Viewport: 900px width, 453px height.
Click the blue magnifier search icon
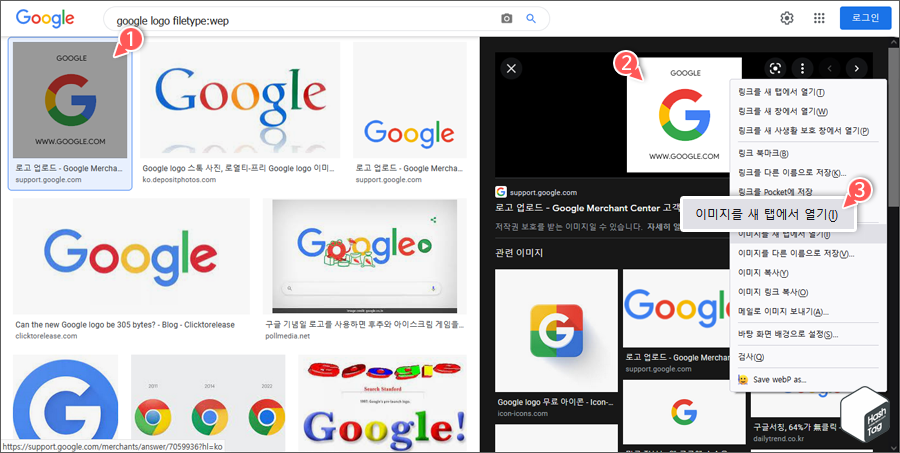(x=531, y=19)
